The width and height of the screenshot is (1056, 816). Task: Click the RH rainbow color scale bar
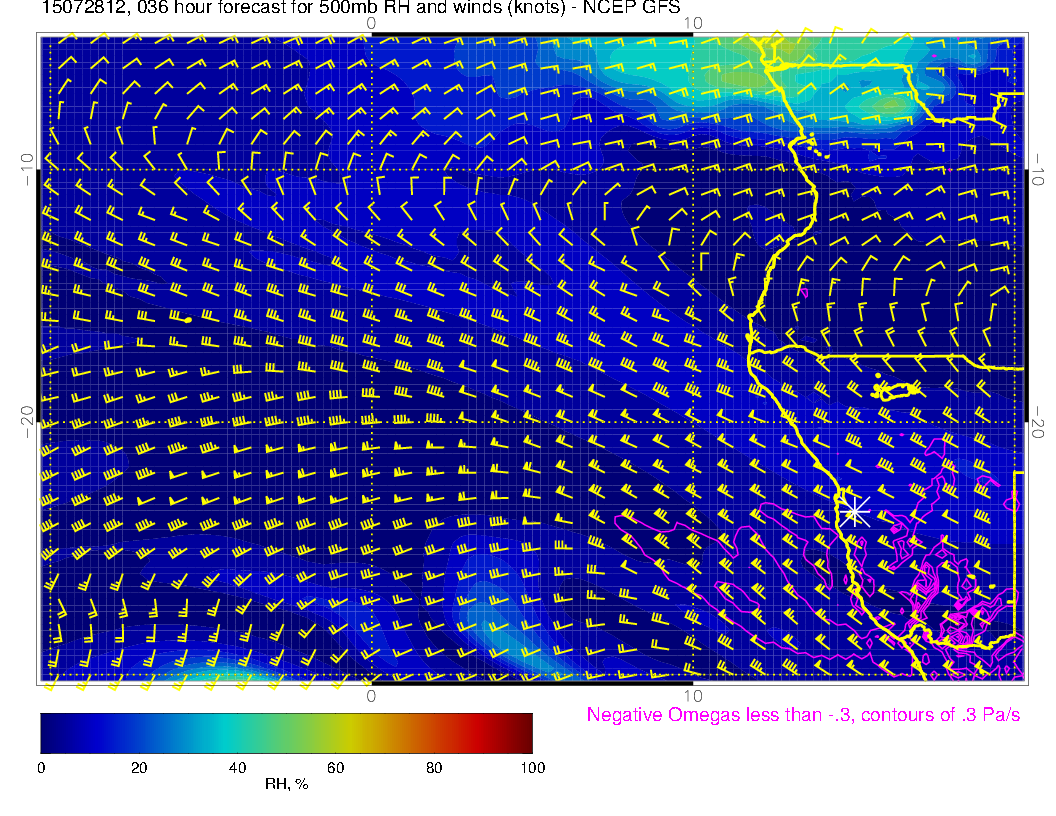286,733
